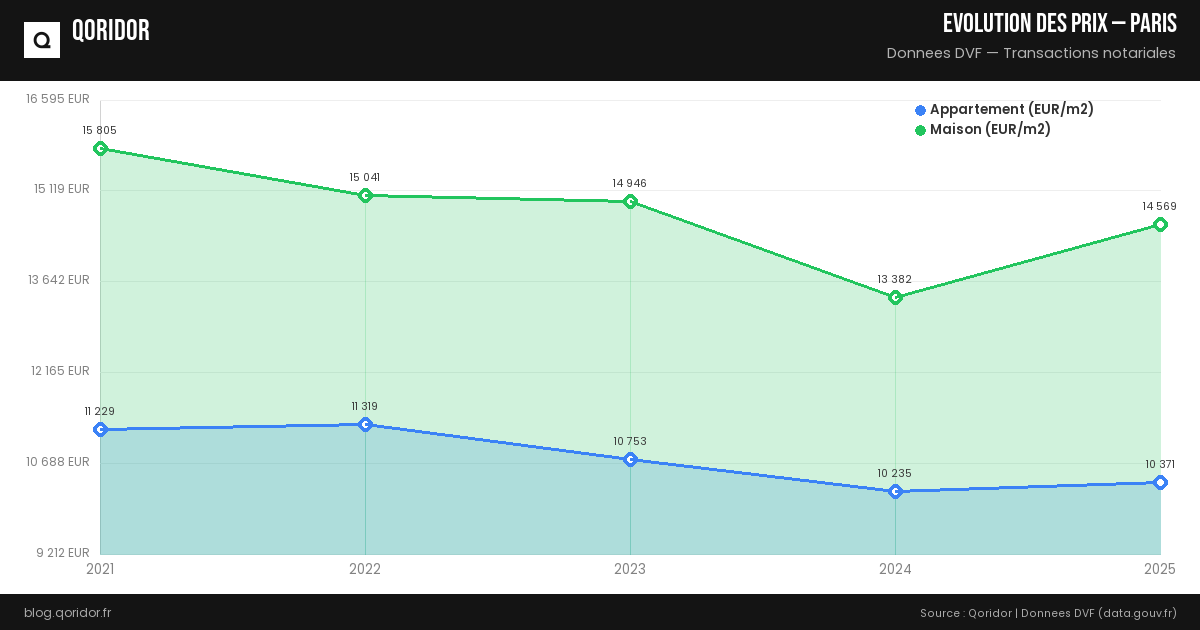Screen dimensions: 1200x630
Task: Toggle the Maison (EUR/m2) legend entry
Action: [x=990, y=130]
